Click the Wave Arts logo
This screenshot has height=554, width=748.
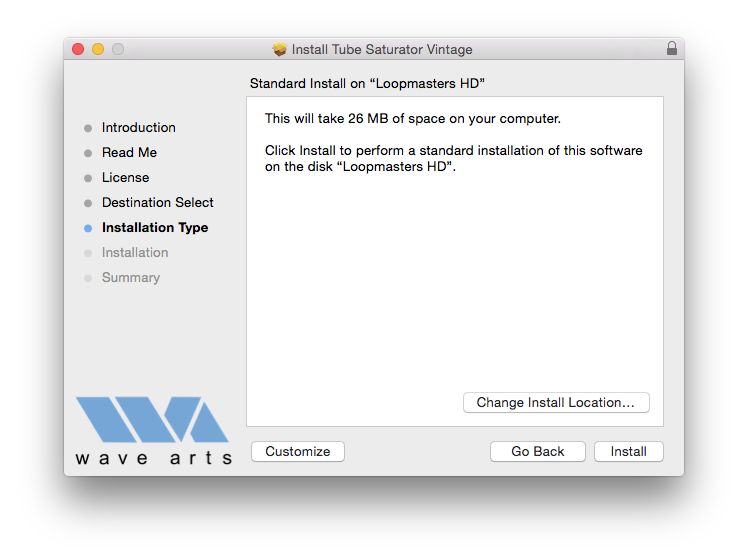153,430
